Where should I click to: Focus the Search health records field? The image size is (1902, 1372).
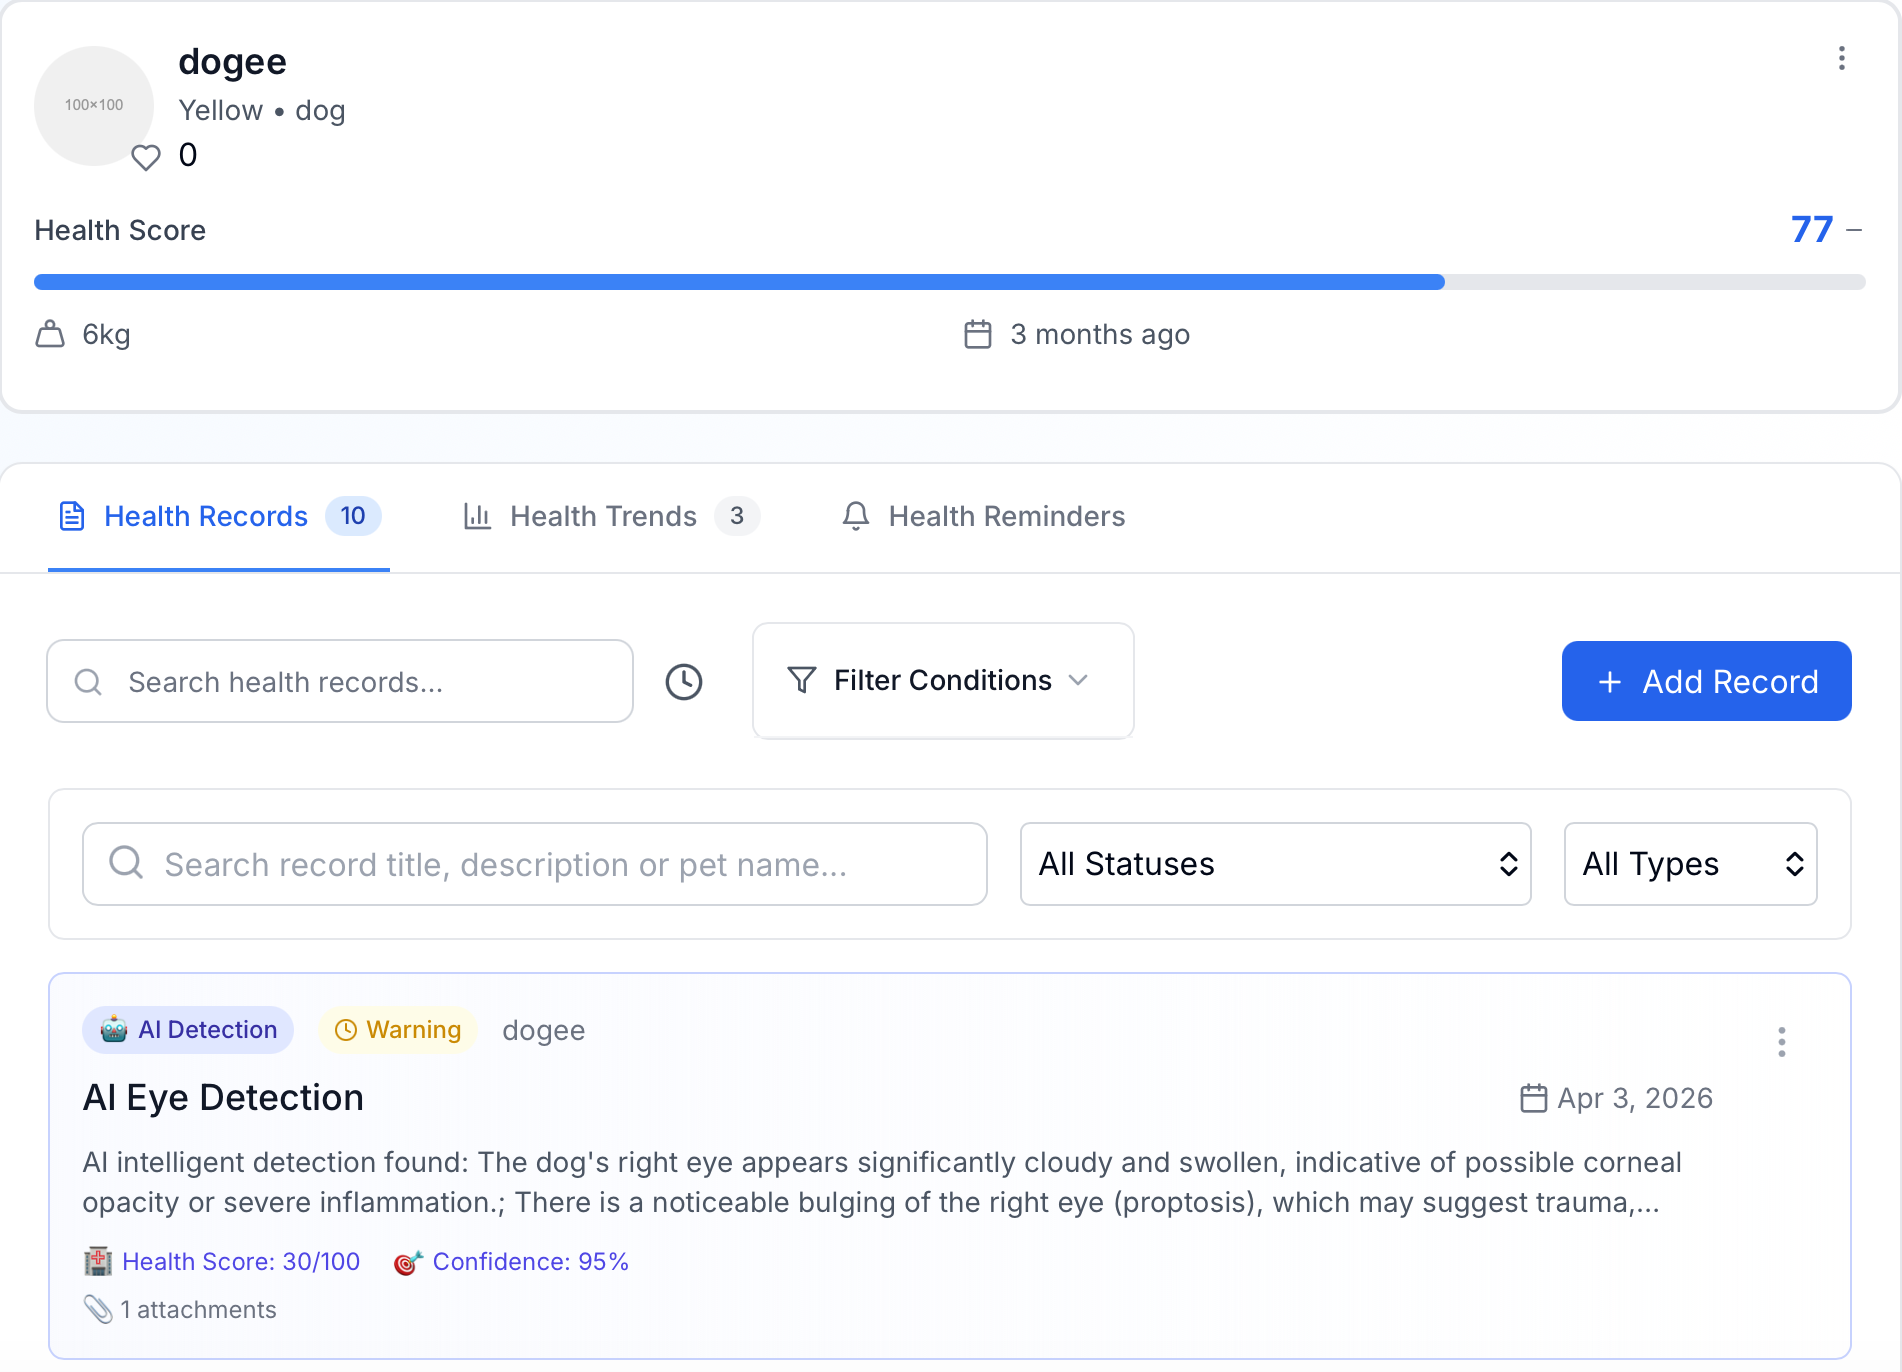(x=340, y=681)
